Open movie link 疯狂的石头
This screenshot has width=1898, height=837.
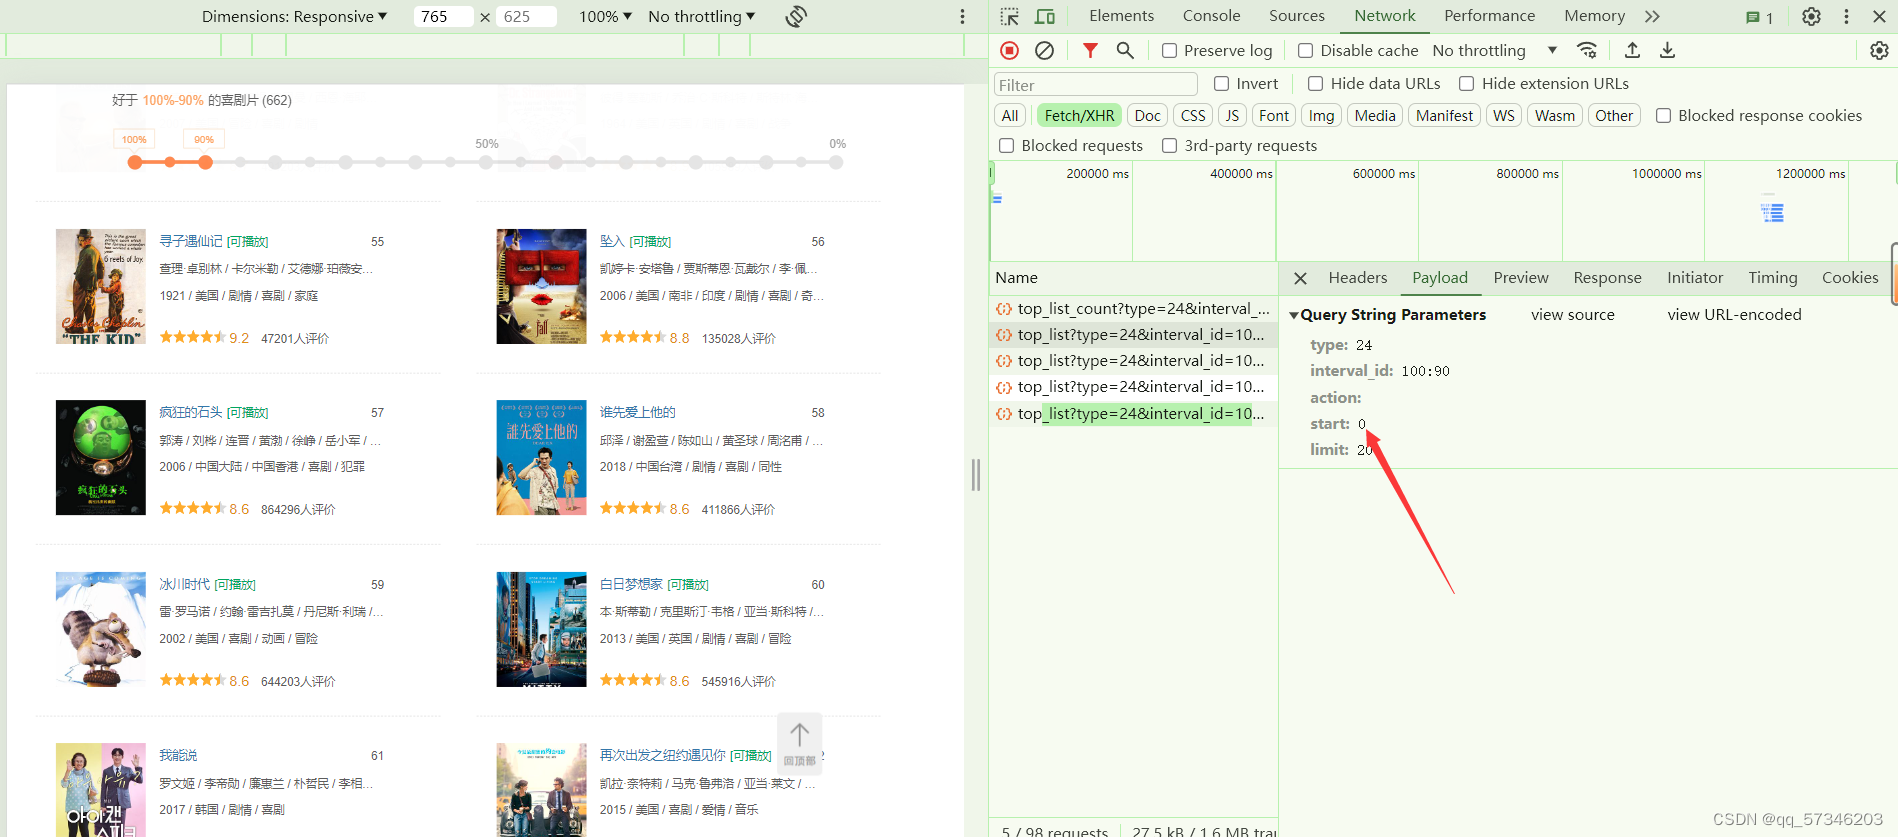click(x=191, y=412)
